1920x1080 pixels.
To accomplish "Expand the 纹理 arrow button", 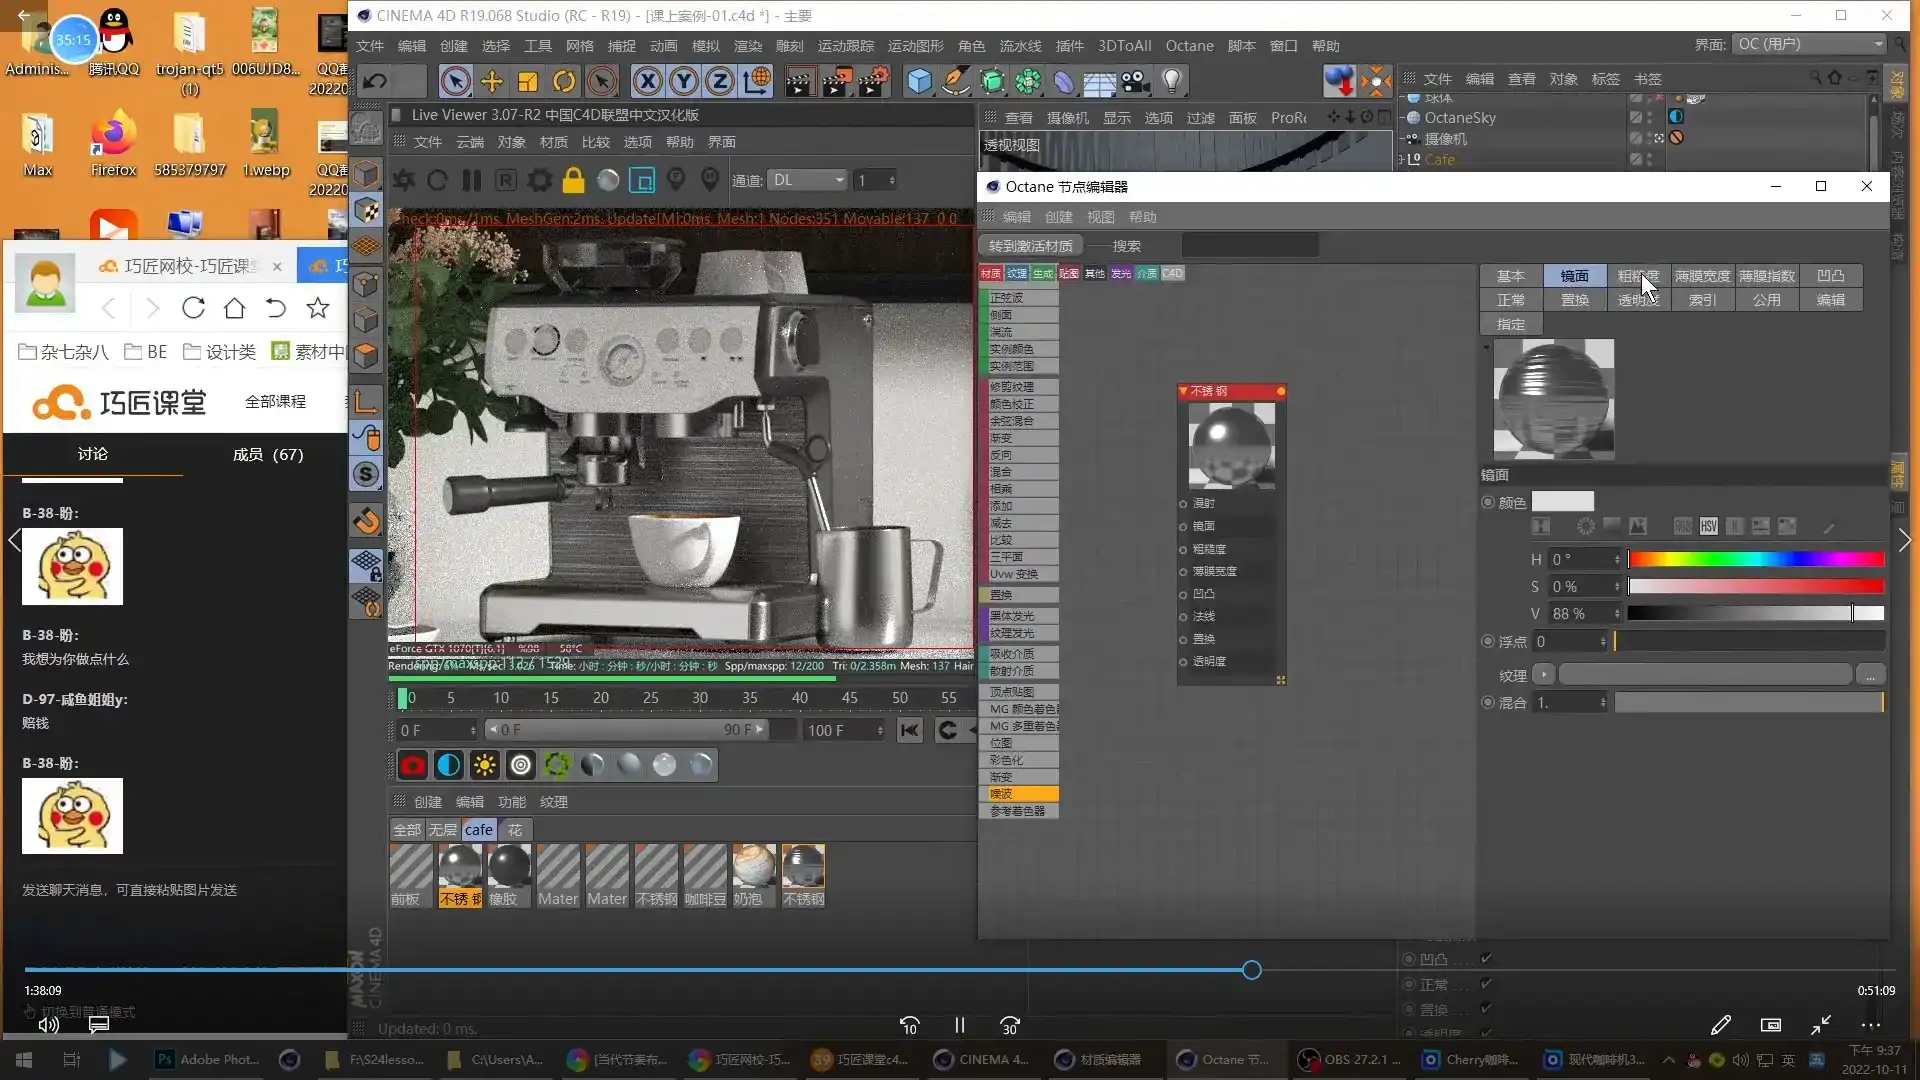I will [x=1544, y=675].
